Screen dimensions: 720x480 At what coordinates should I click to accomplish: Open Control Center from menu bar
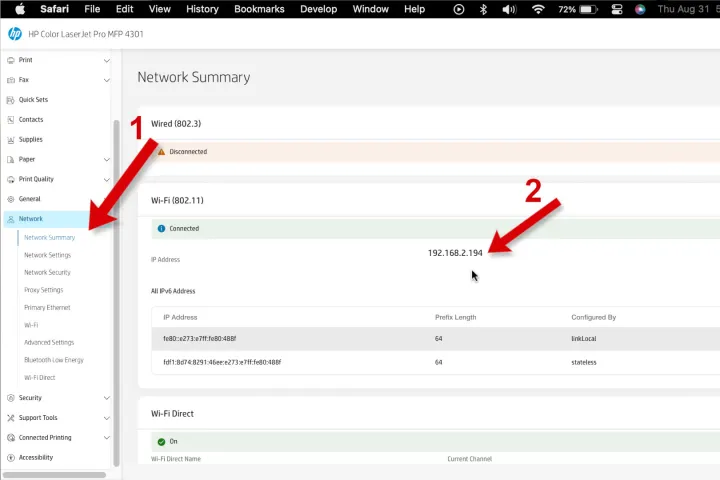[x=617, y=9]
